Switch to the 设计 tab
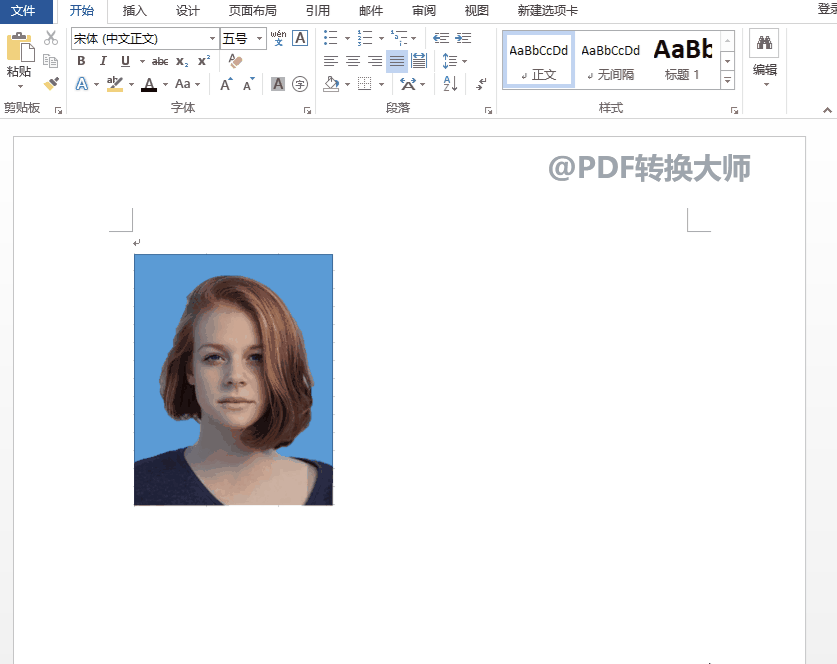The width and height of the screenshot is (837, 664). pos(187,11)
